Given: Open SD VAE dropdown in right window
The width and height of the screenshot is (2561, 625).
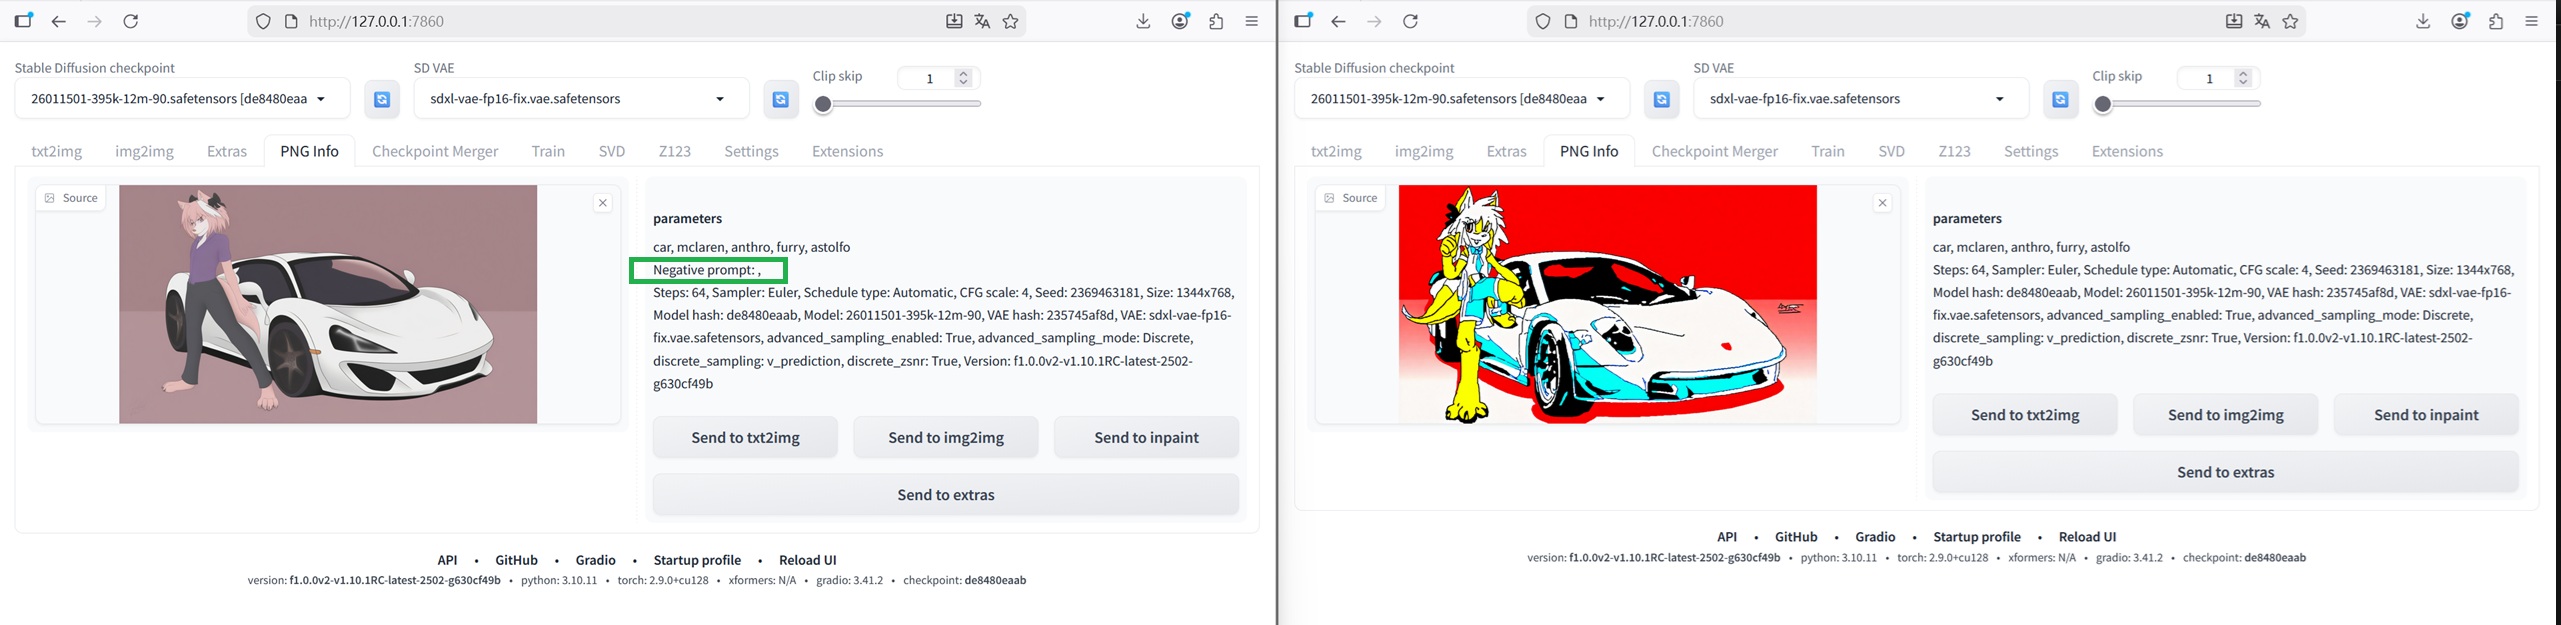Looking at the screenshot, I should [1861, 99].
